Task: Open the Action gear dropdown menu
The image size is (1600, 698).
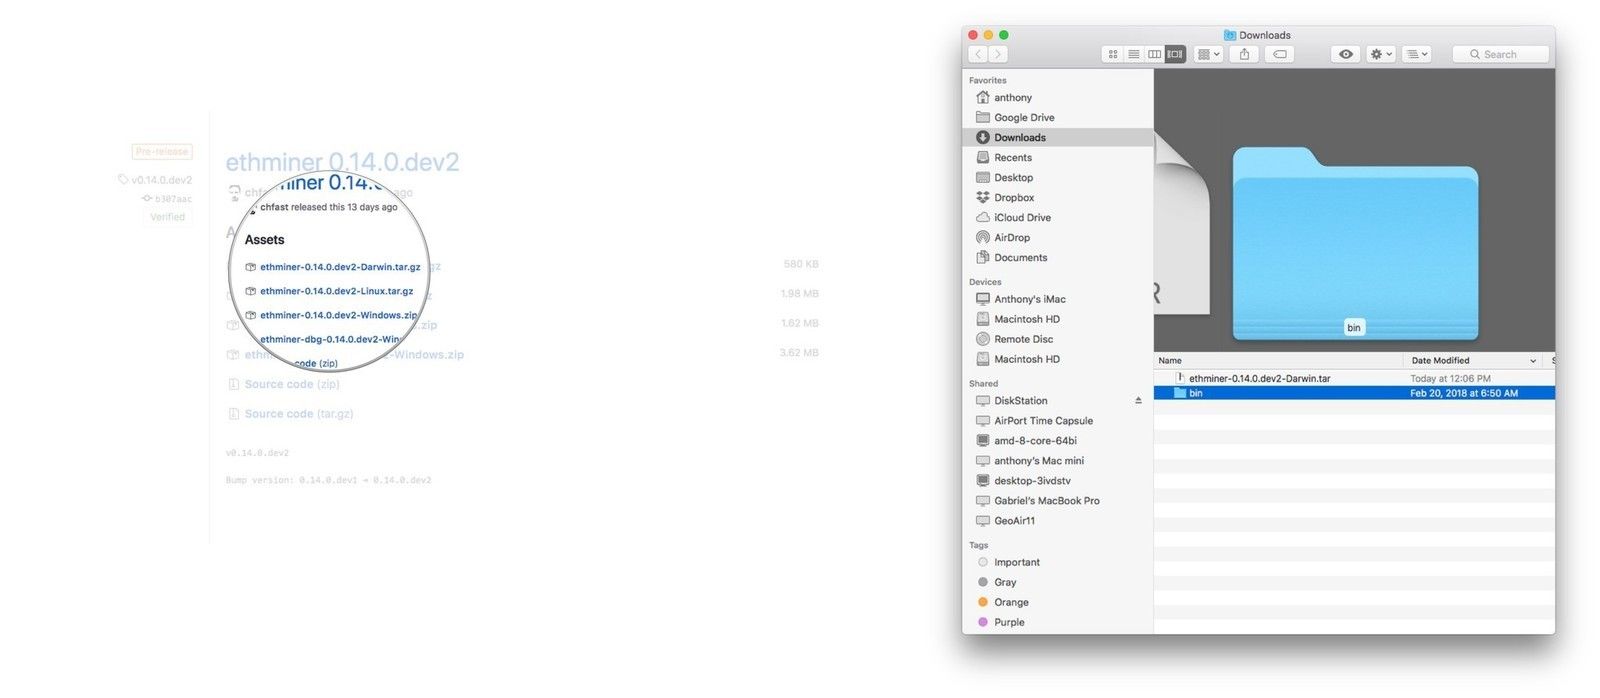Action: 1381,54
